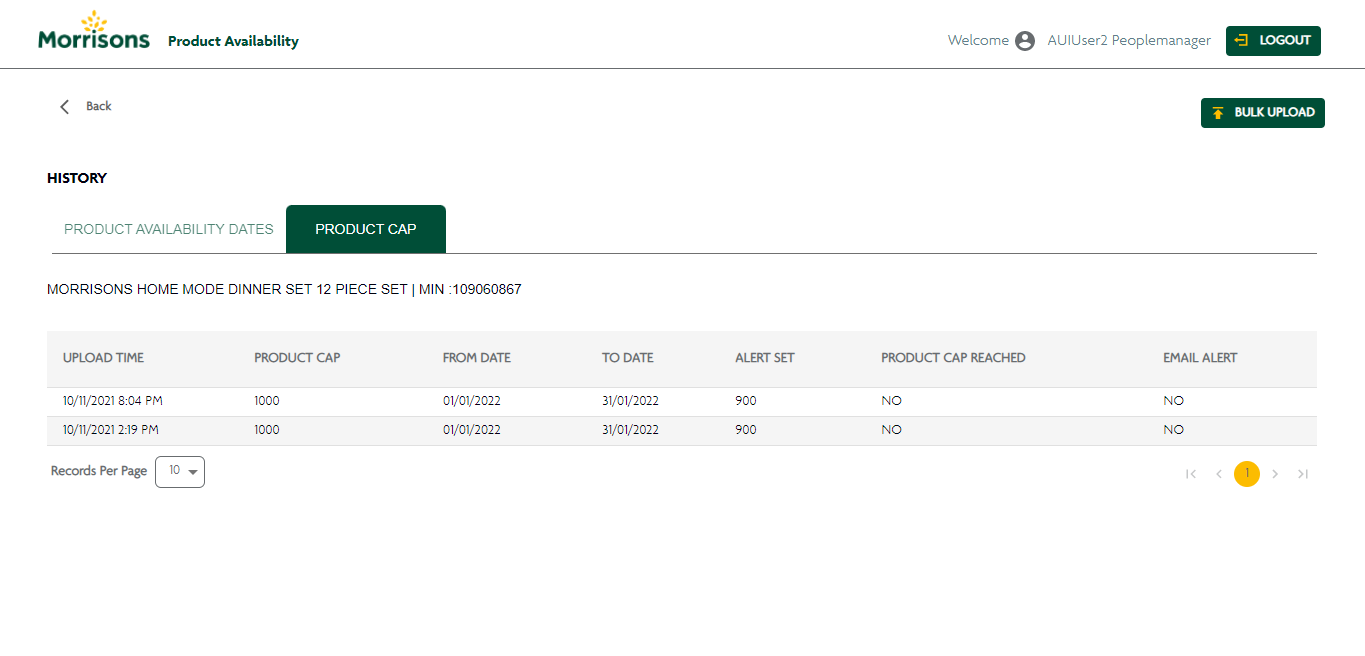This screenshot has width=1365, height=656.
Task: Click the ALERT SET column header
Action: tap(765, 358)
